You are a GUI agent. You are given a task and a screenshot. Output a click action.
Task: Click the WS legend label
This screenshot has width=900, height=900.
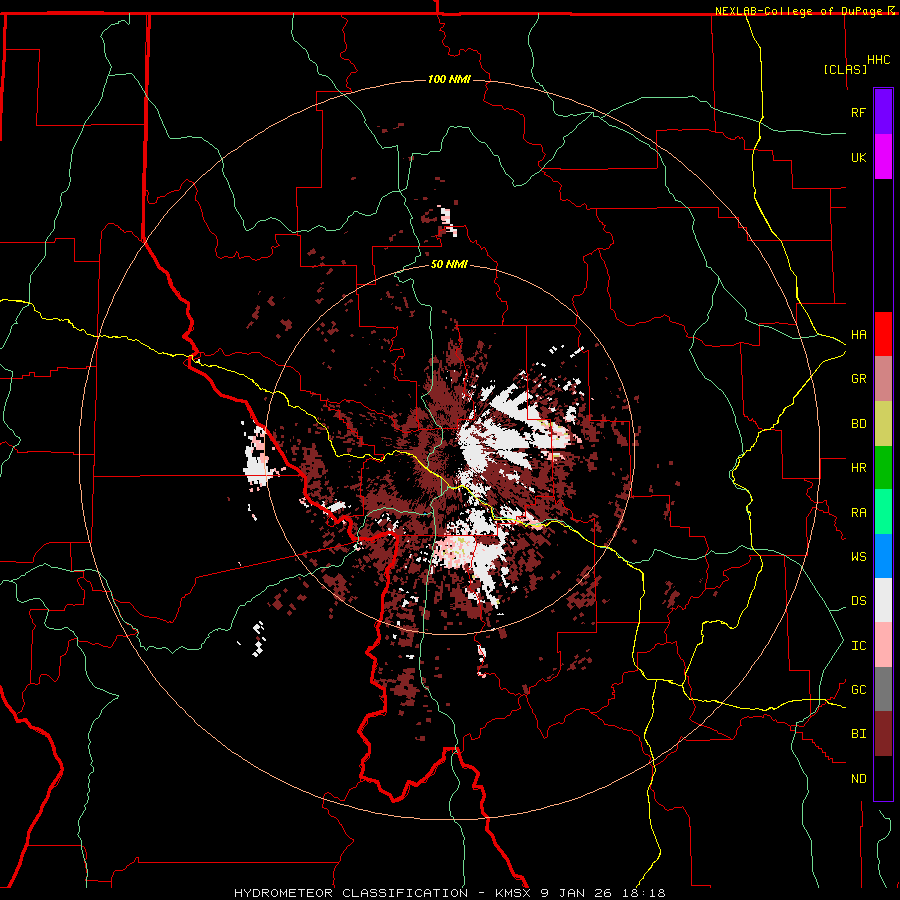[x=858, y=557]
